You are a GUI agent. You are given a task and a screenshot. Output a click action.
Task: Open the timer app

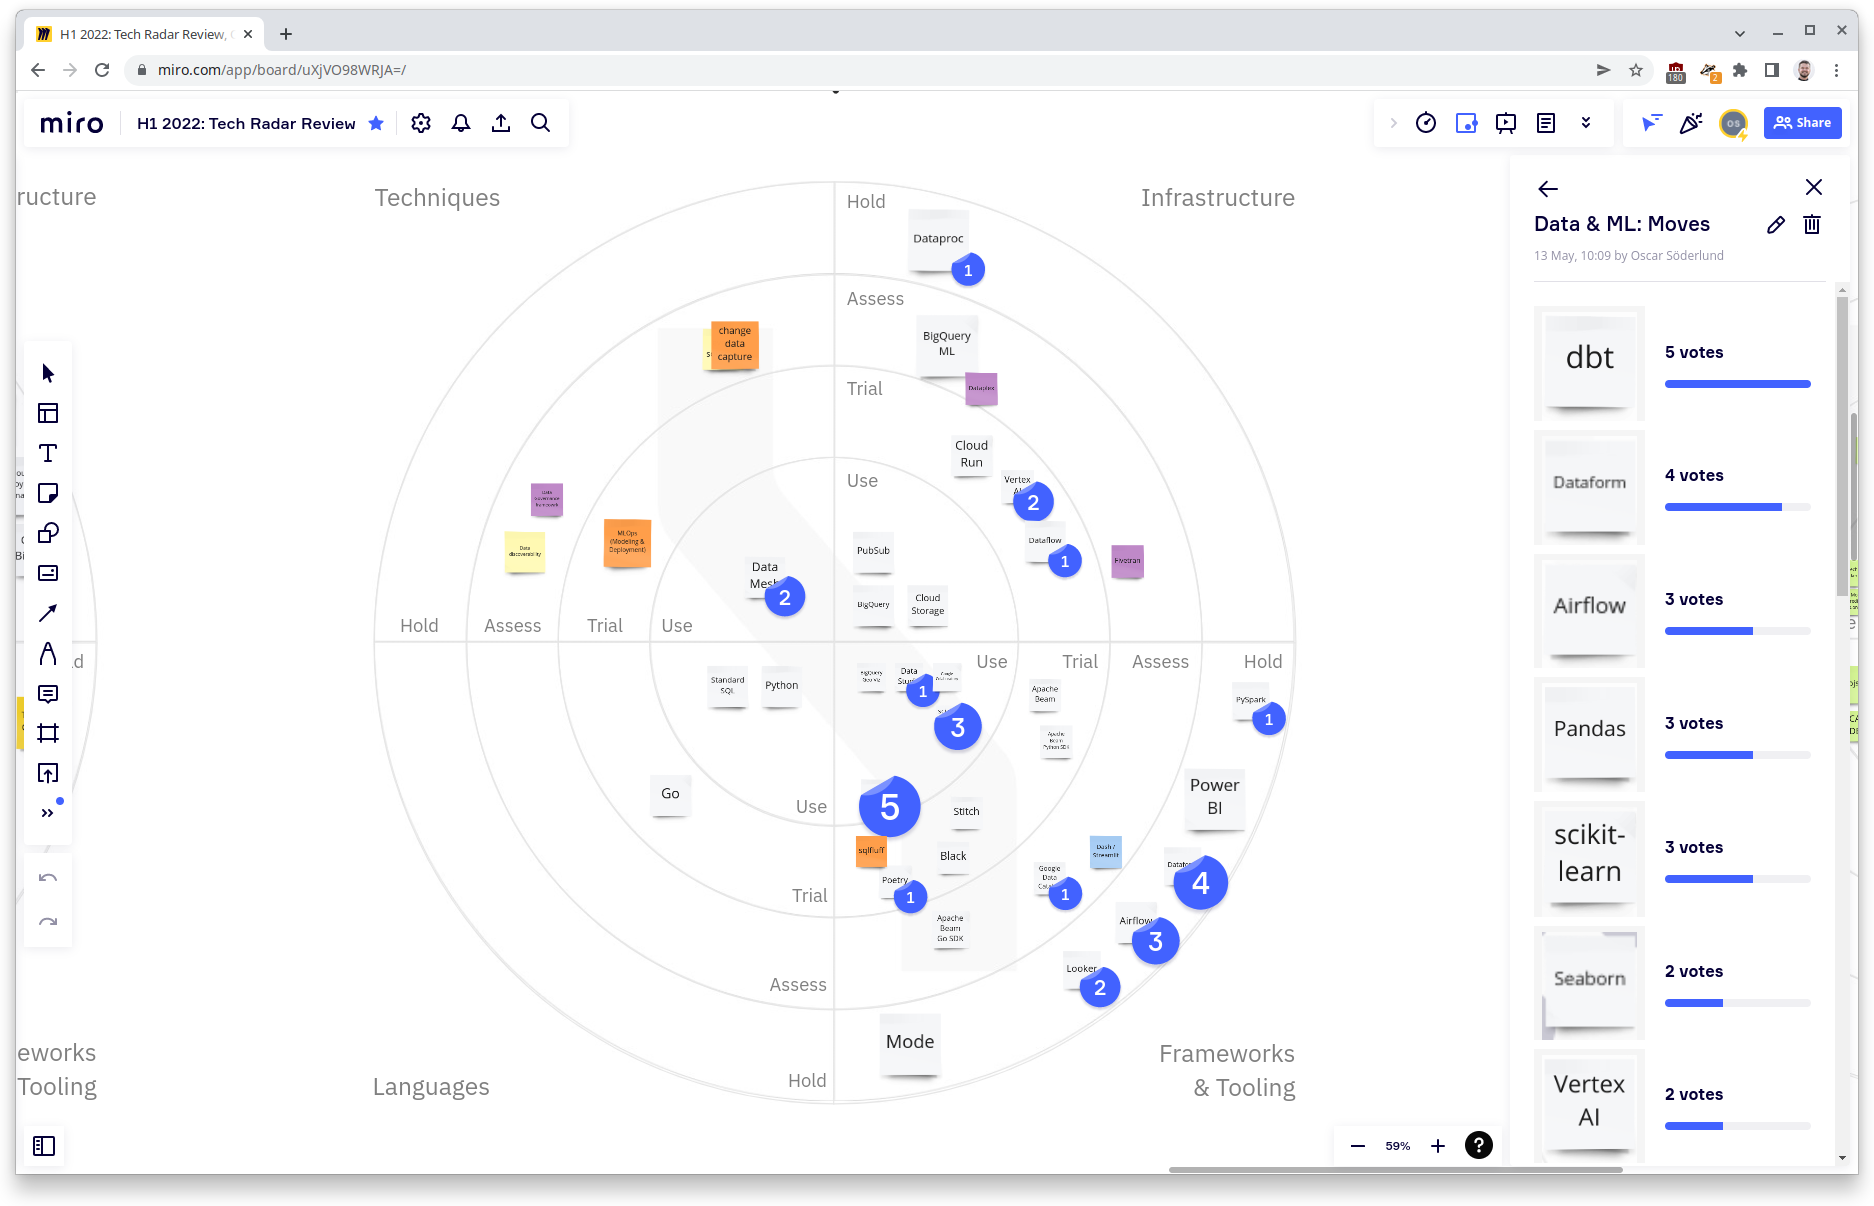(1426, 123)
